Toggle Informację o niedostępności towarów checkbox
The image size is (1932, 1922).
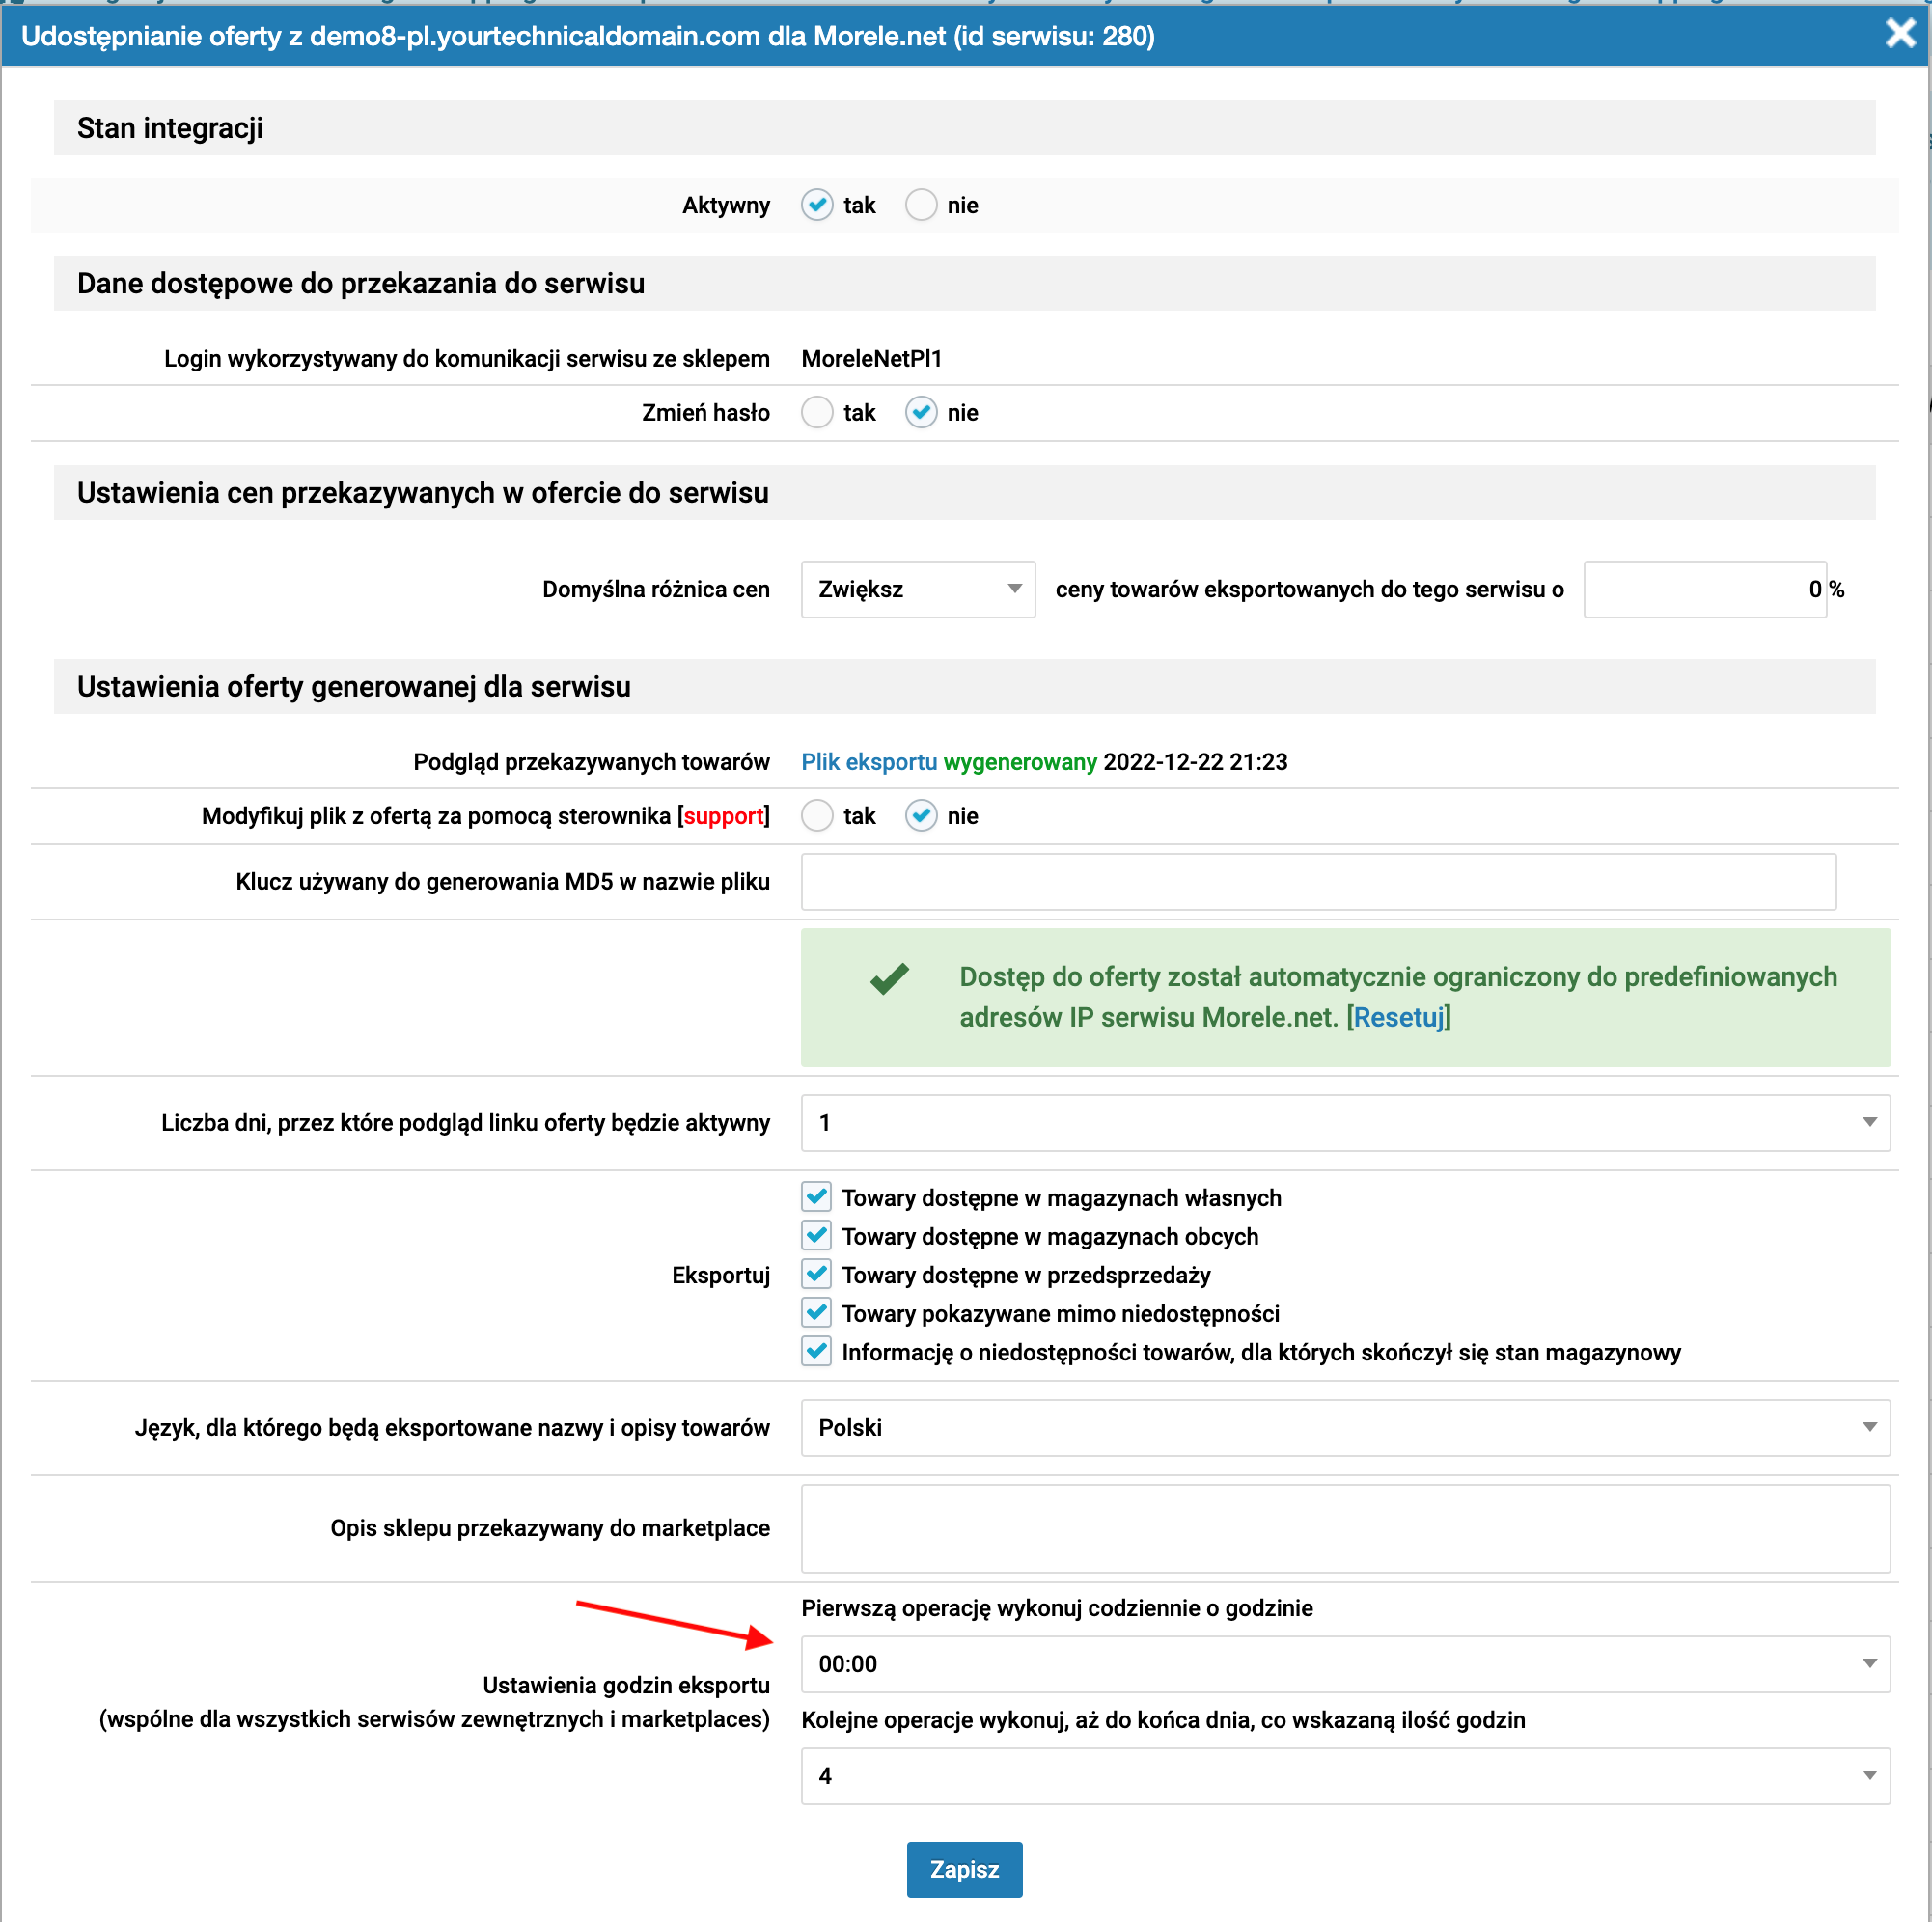(x=817, y=1352)
